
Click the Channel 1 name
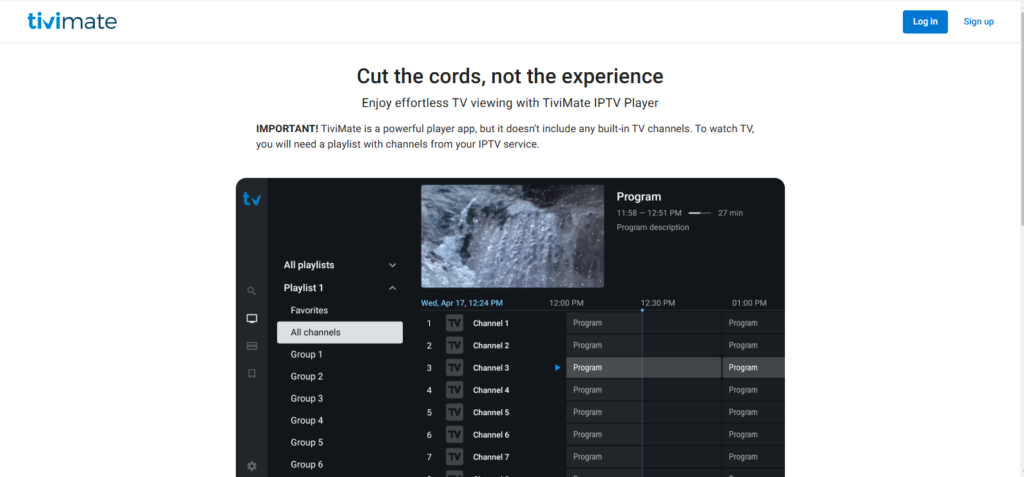coord(490,323)
